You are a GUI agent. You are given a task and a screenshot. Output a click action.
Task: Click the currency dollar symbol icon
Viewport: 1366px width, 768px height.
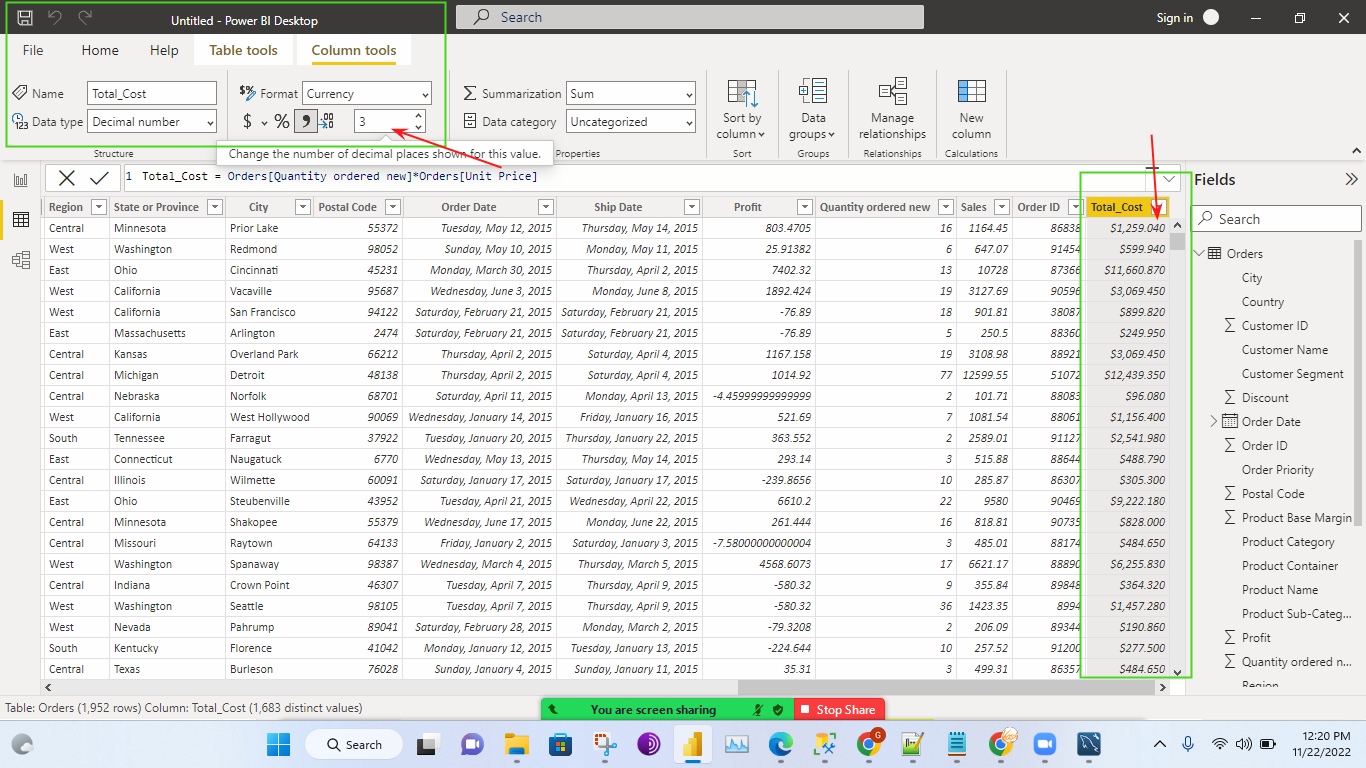click(248, 121)
